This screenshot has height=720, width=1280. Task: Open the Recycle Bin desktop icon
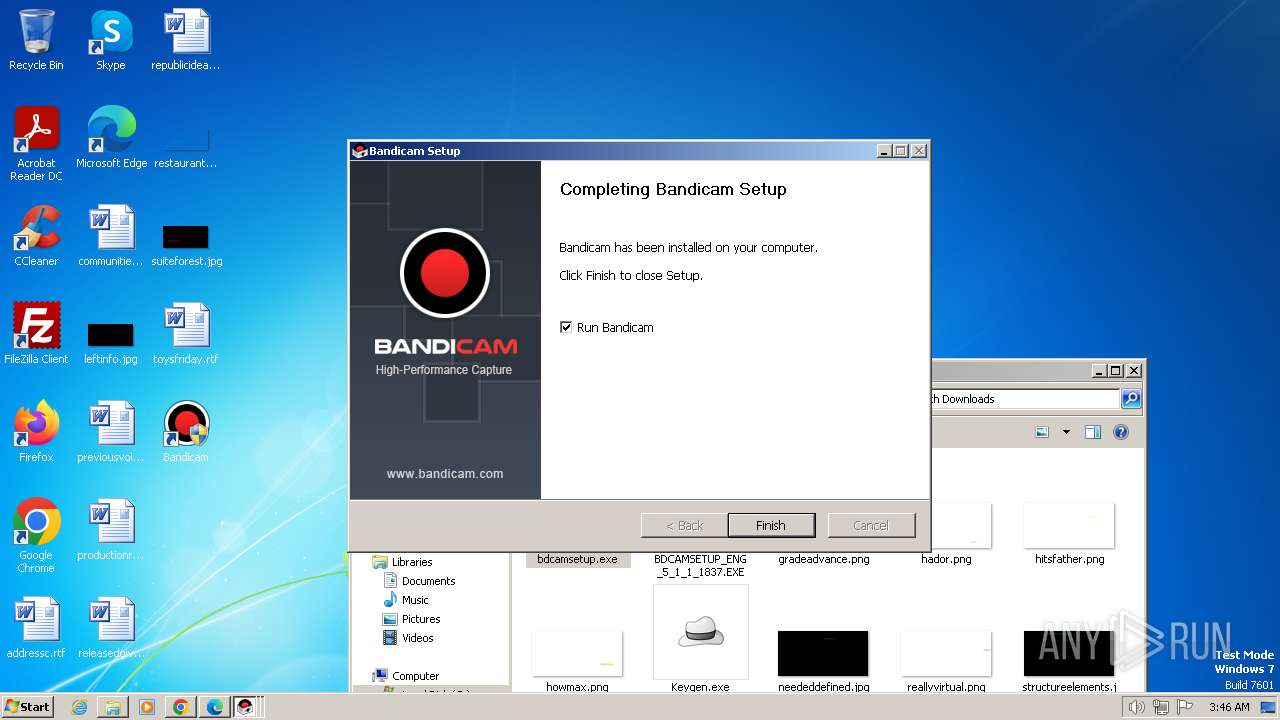pos(36,40)
